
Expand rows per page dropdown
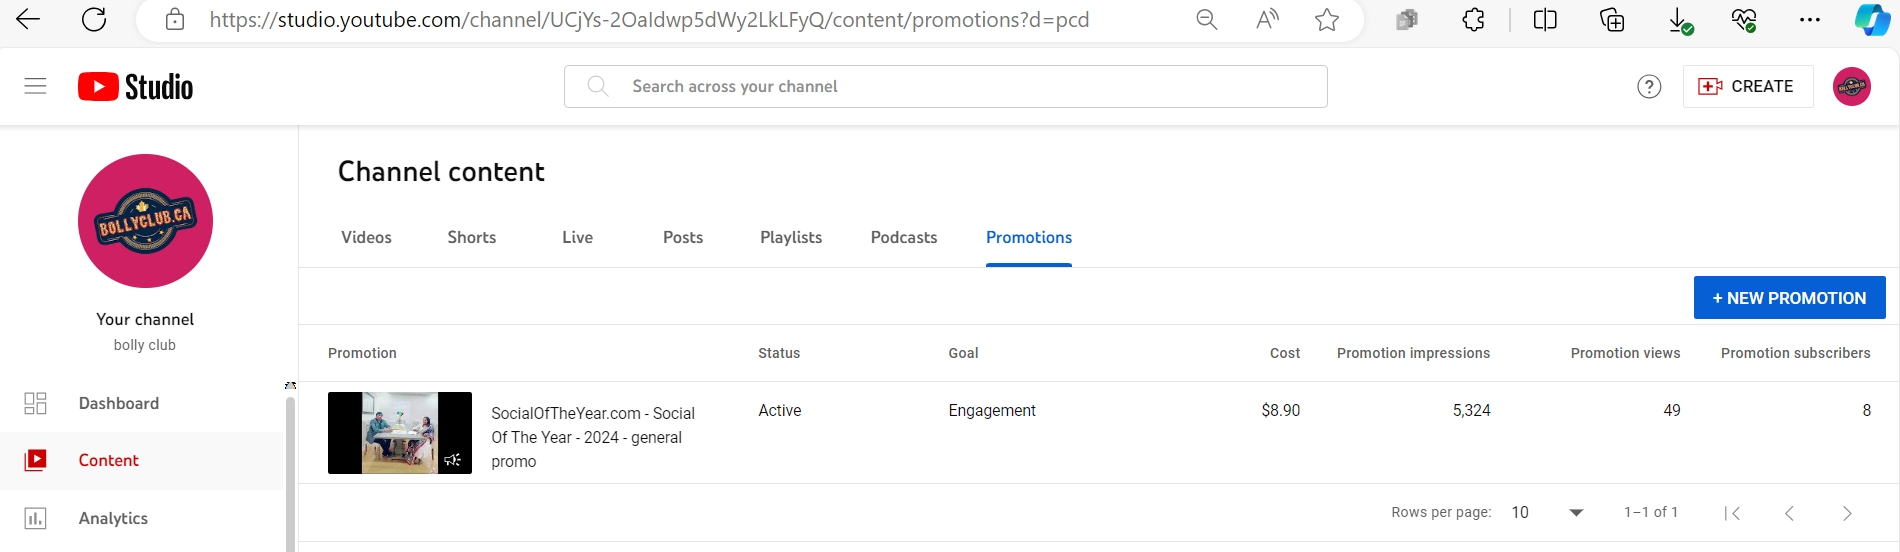click(1546, 512)
